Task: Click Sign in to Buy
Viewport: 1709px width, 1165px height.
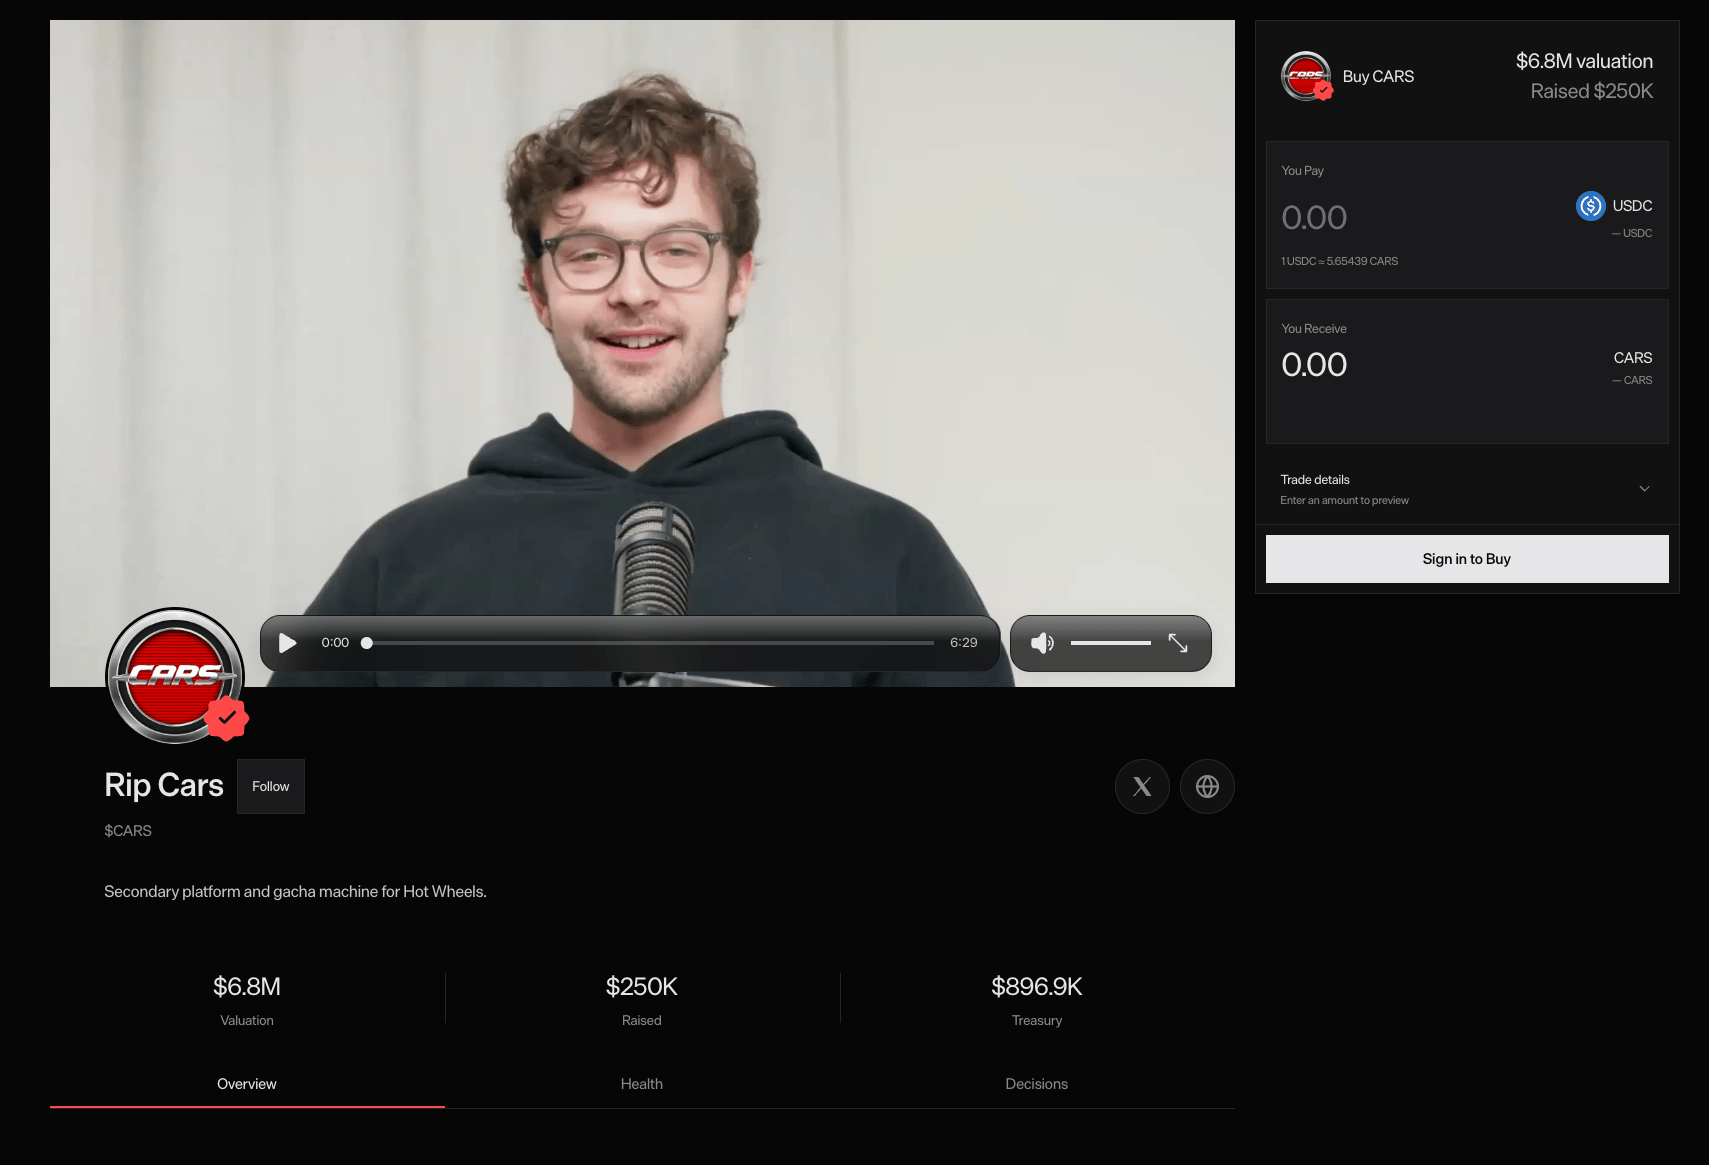Action: (1467, 559)
